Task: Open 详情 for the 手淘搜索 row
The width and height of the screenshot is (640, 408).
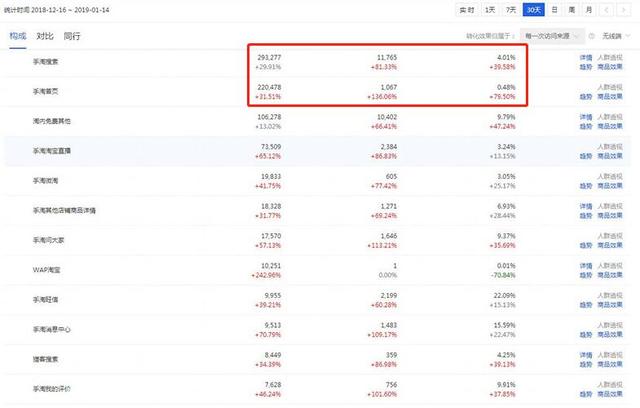Action: [x=586, y=58]
